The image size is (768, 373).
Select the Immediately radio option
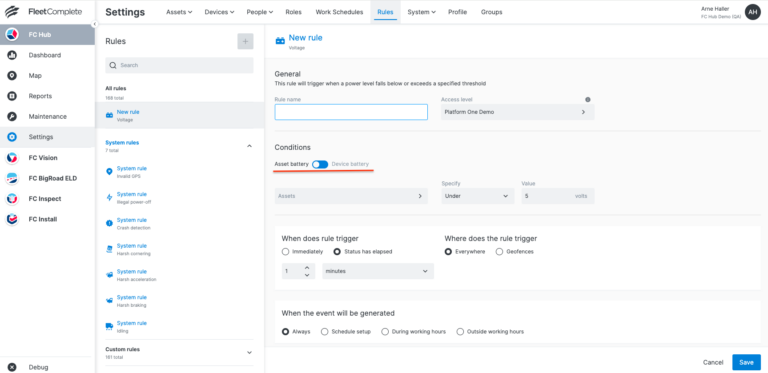click(286, 252)
